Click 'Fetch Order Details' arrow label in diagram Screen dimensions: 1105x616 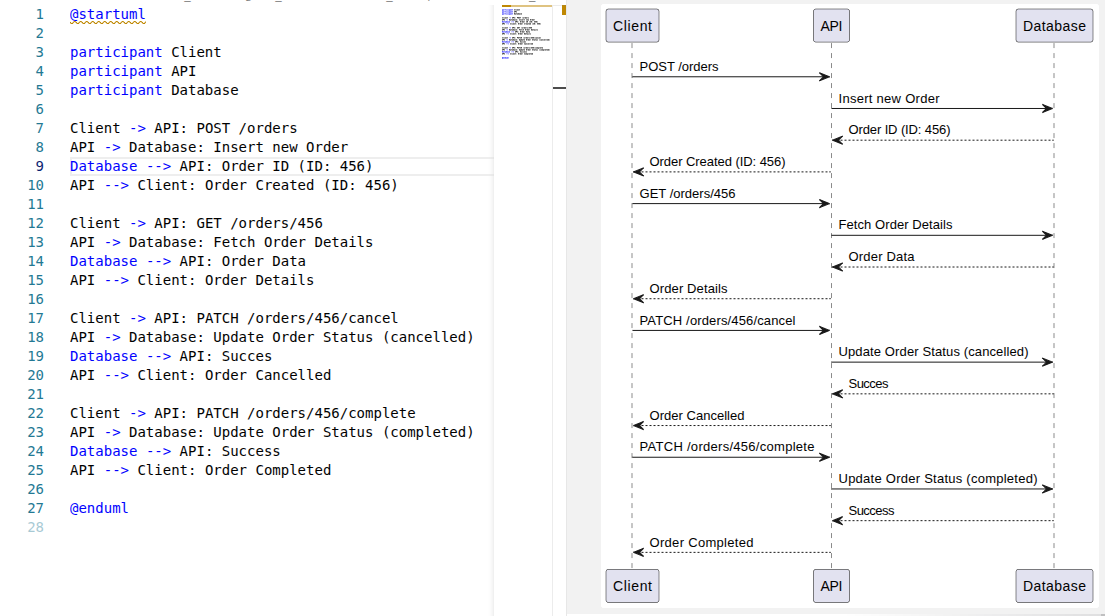(895, 225)
